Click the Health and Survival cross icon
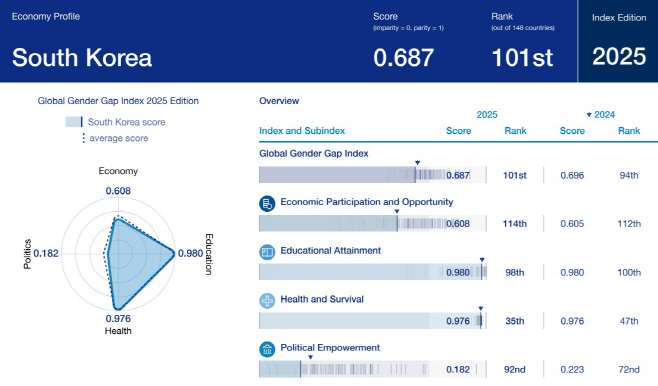Screen dimensions: 658x386 [267, 301]
